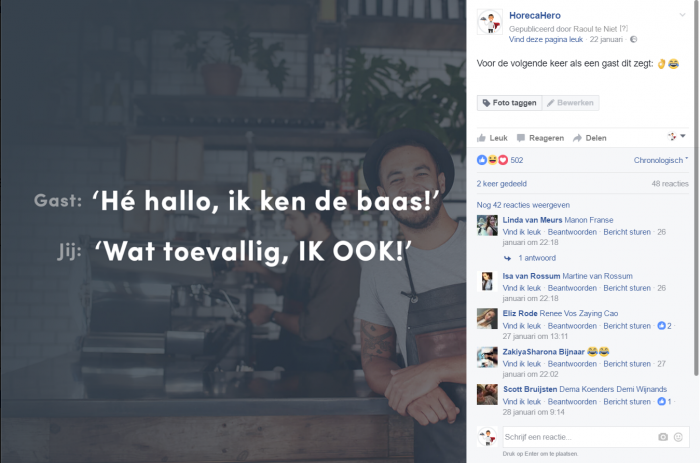Click the Delen share arrow icon

coord(577,138)
